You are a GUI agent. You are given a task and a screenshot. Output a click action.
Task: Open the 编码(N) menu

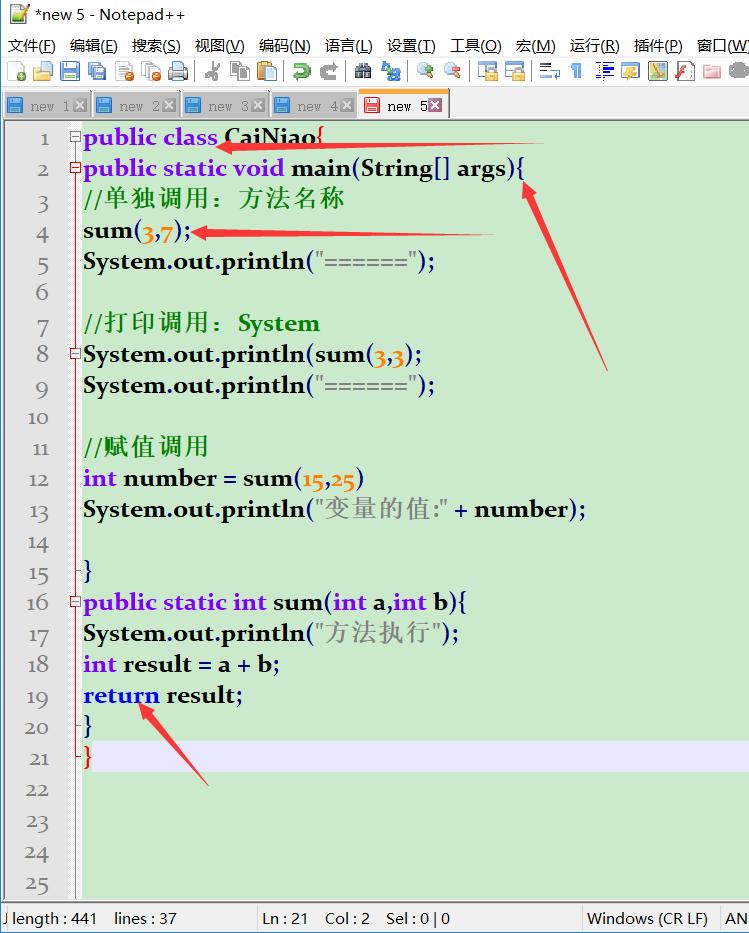(284, 46)
